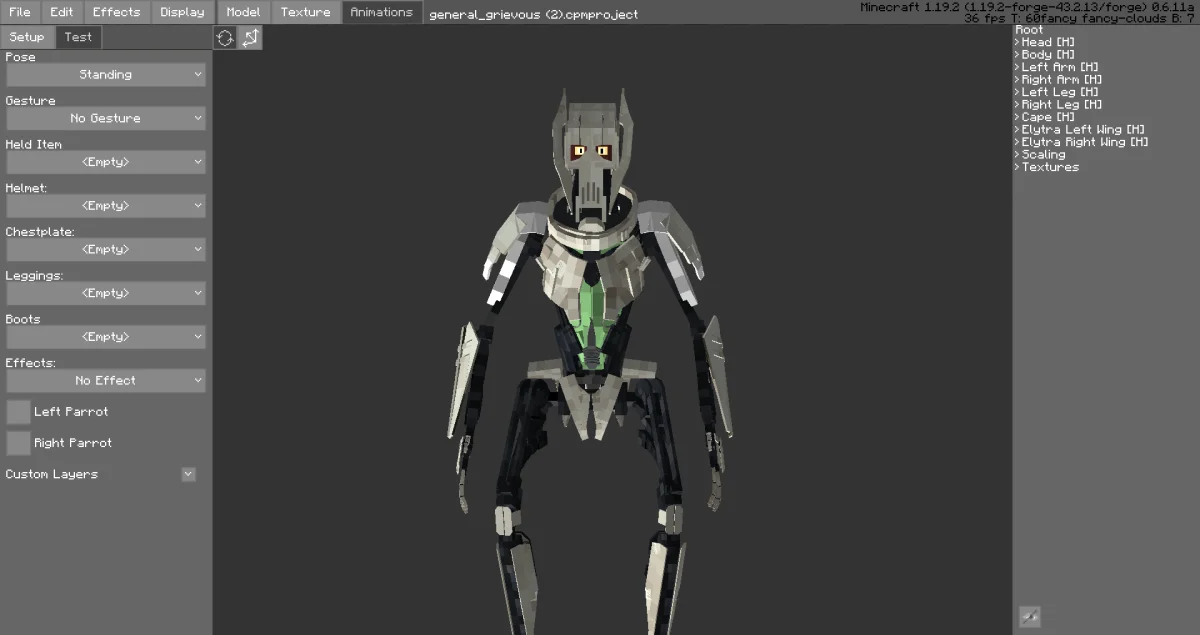
Task: Open the Held Item dropdown
Action: point(106,162)
